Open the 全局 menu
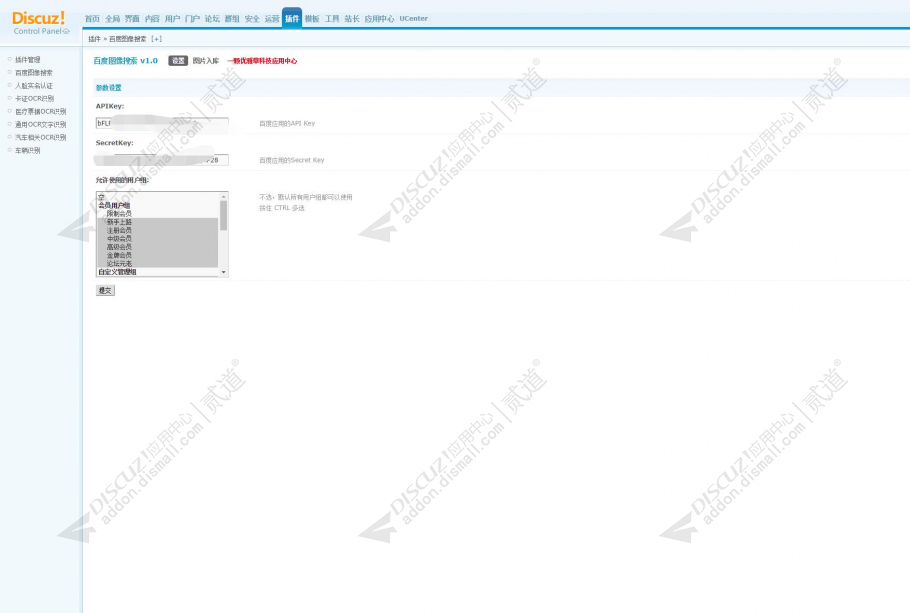Screen dimensions: 910x613 click(113, 19)
